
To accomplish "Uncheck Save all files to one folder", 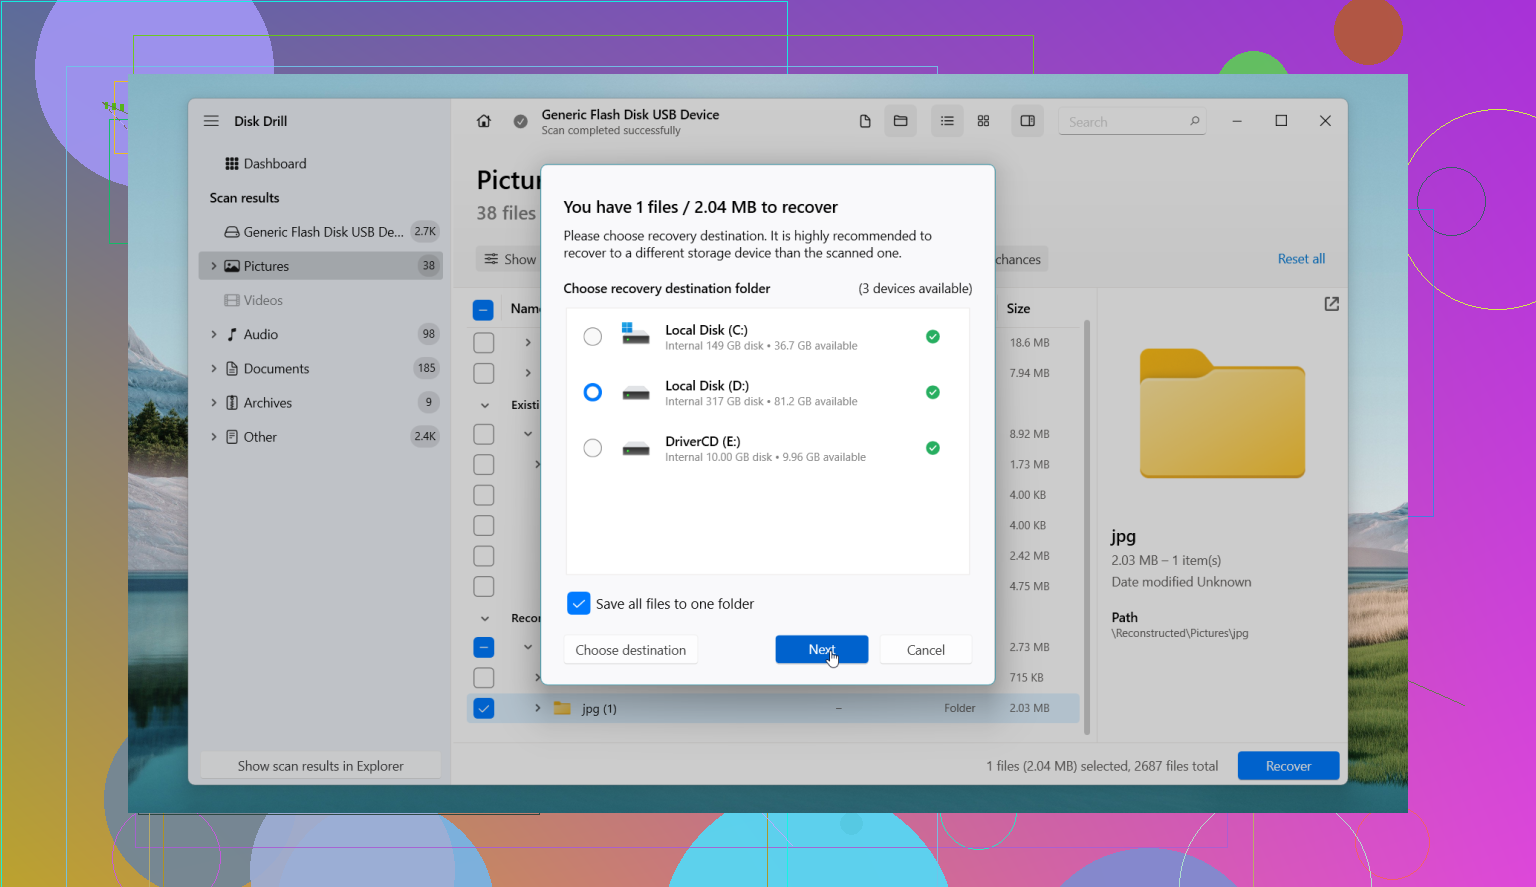I will point(579,604).
